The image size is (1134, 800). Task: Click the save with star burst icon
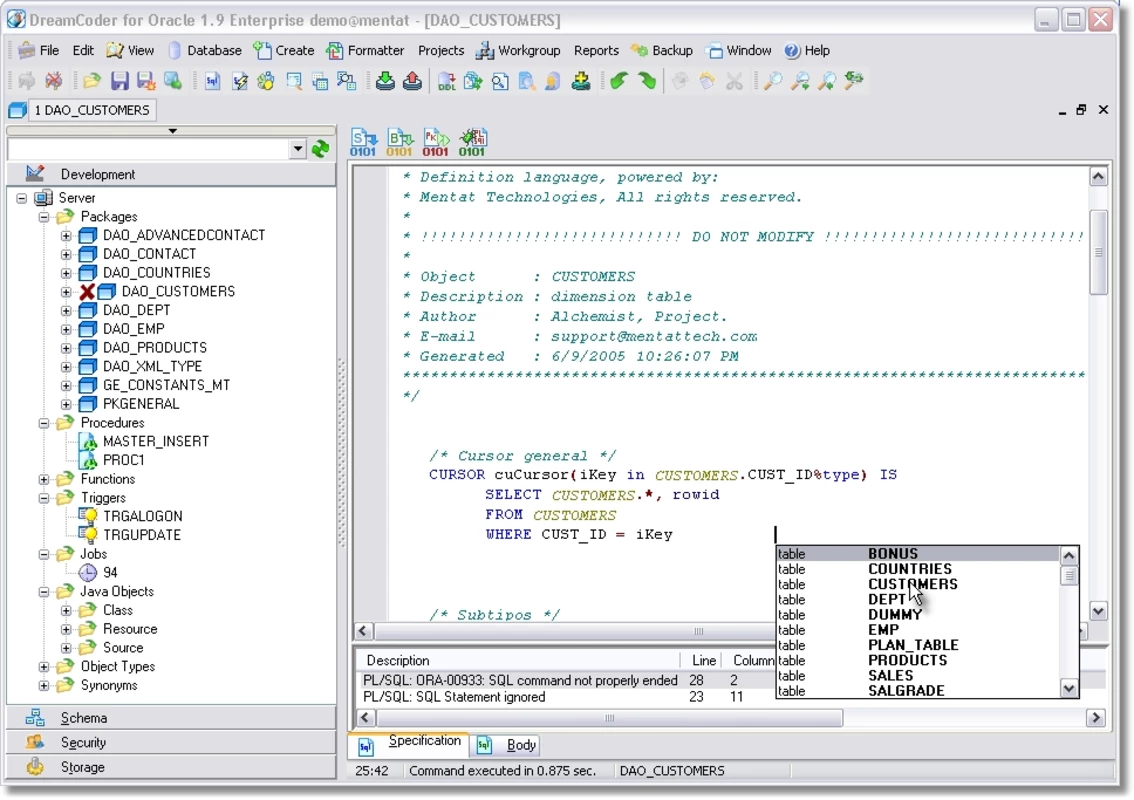[x=146, y=81]
